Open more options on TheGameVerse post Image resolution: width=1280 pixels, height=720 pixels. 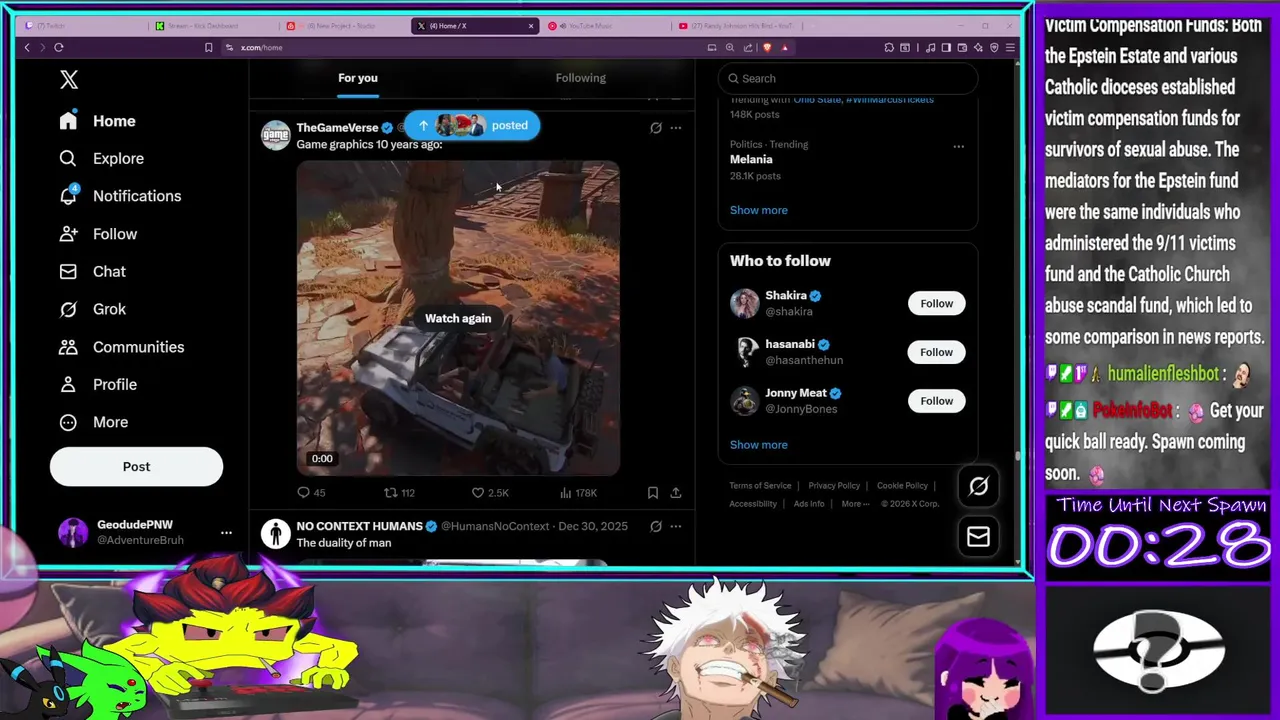pos(676,128)
